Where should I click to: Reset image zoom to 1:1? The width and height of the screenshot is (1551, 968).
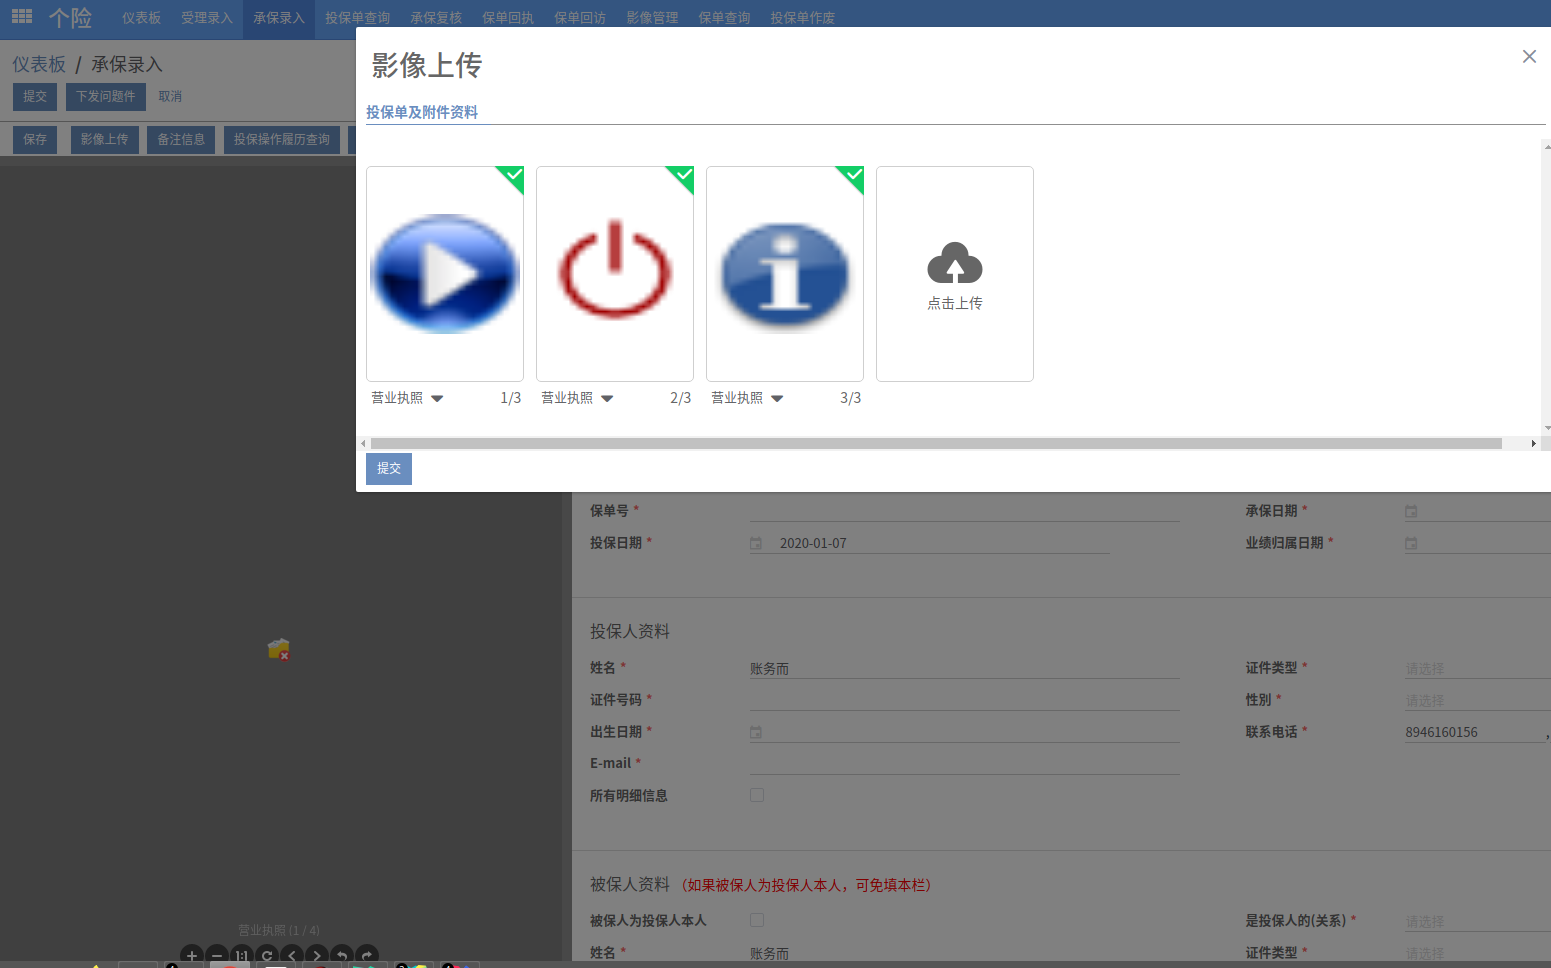(x=241, y=955)
